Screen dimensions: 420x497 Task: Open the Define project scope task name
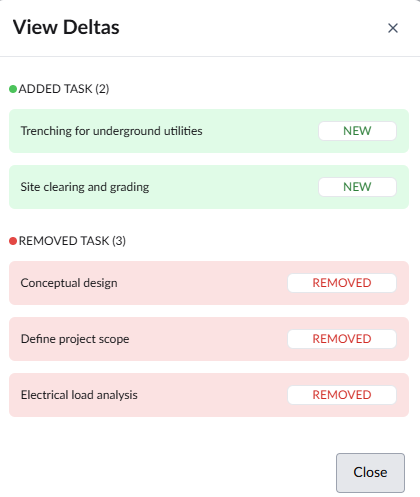75,339
